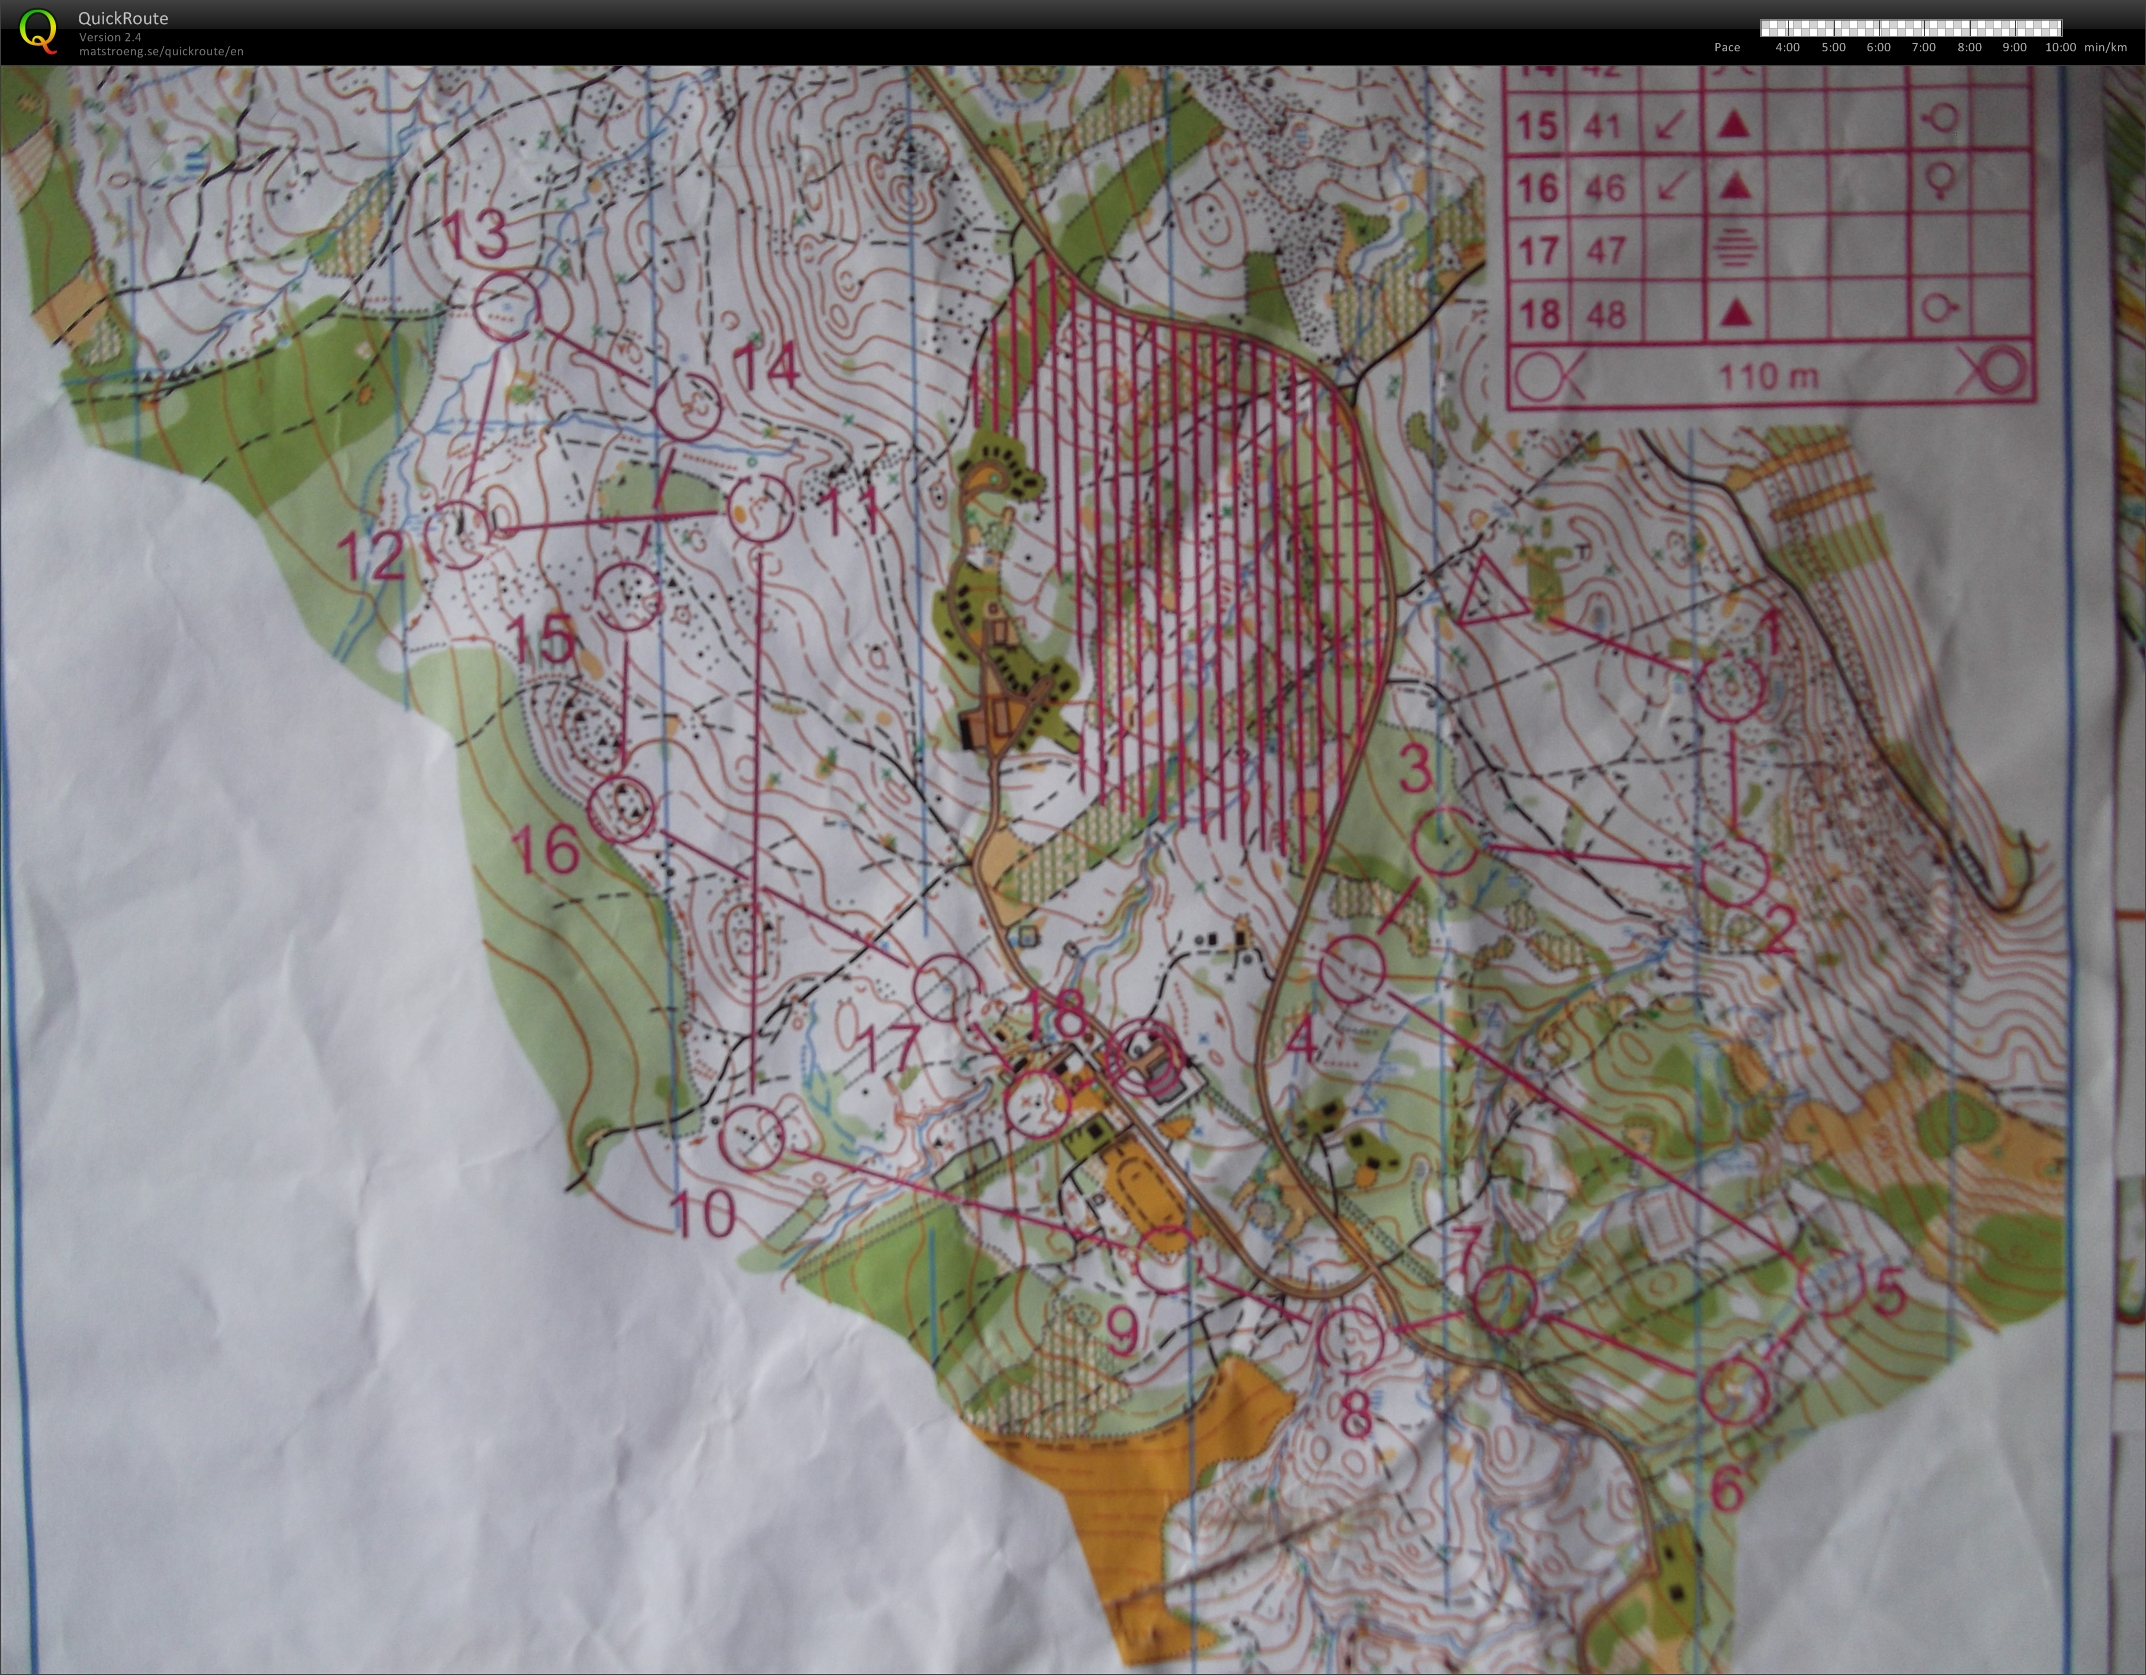
Task: Click the number 16 label on the map
Action: [545, 849]
